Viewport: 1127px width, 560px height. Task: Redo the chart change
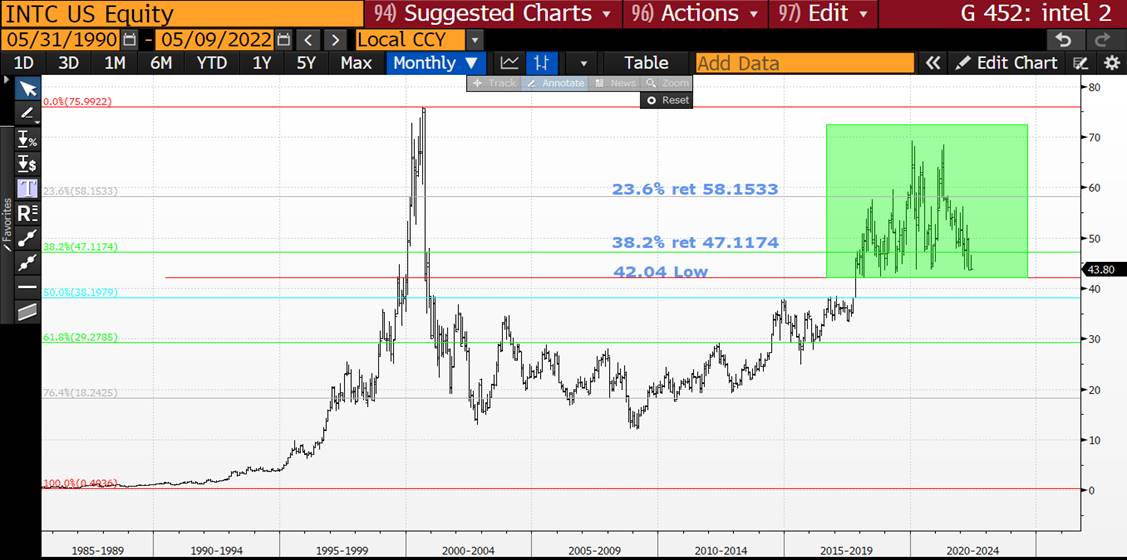tap(1103, 40)
